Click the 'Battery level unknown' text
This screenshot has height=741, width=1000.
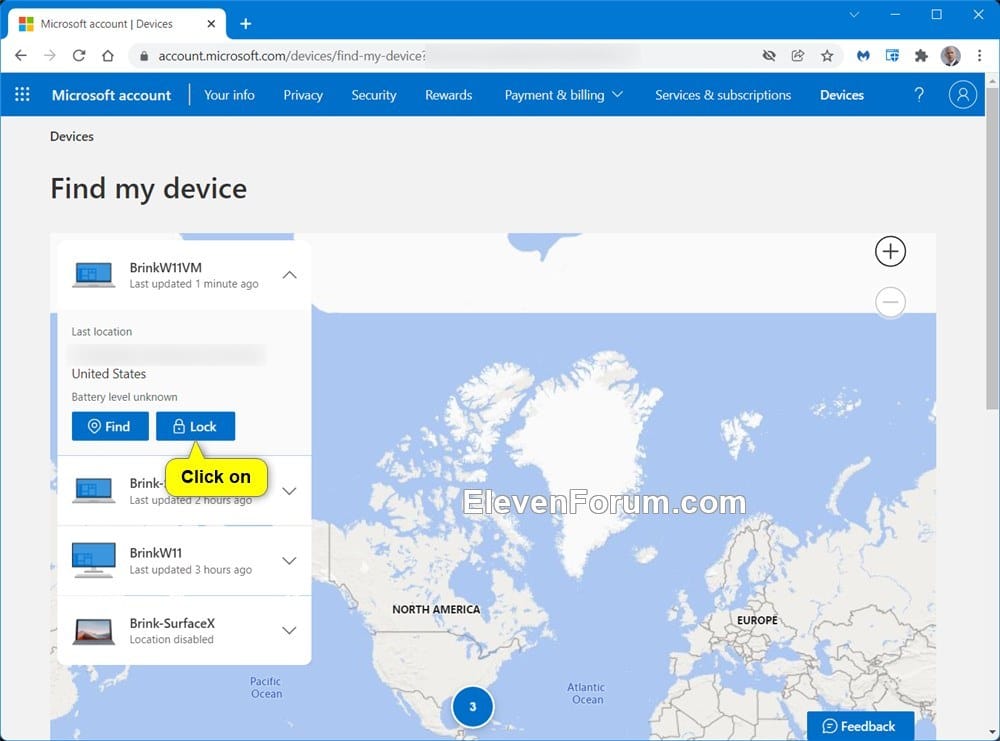click(124, 397)
